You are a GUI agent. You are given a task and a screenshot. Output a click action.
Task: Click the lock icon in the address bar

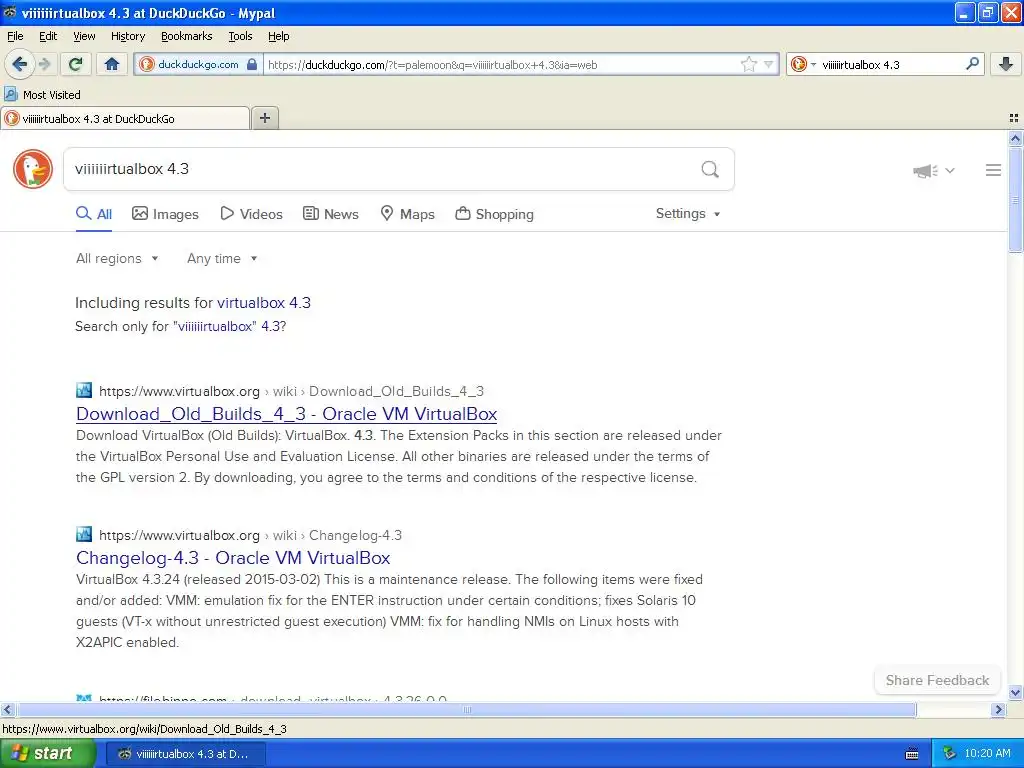(252, 64)
